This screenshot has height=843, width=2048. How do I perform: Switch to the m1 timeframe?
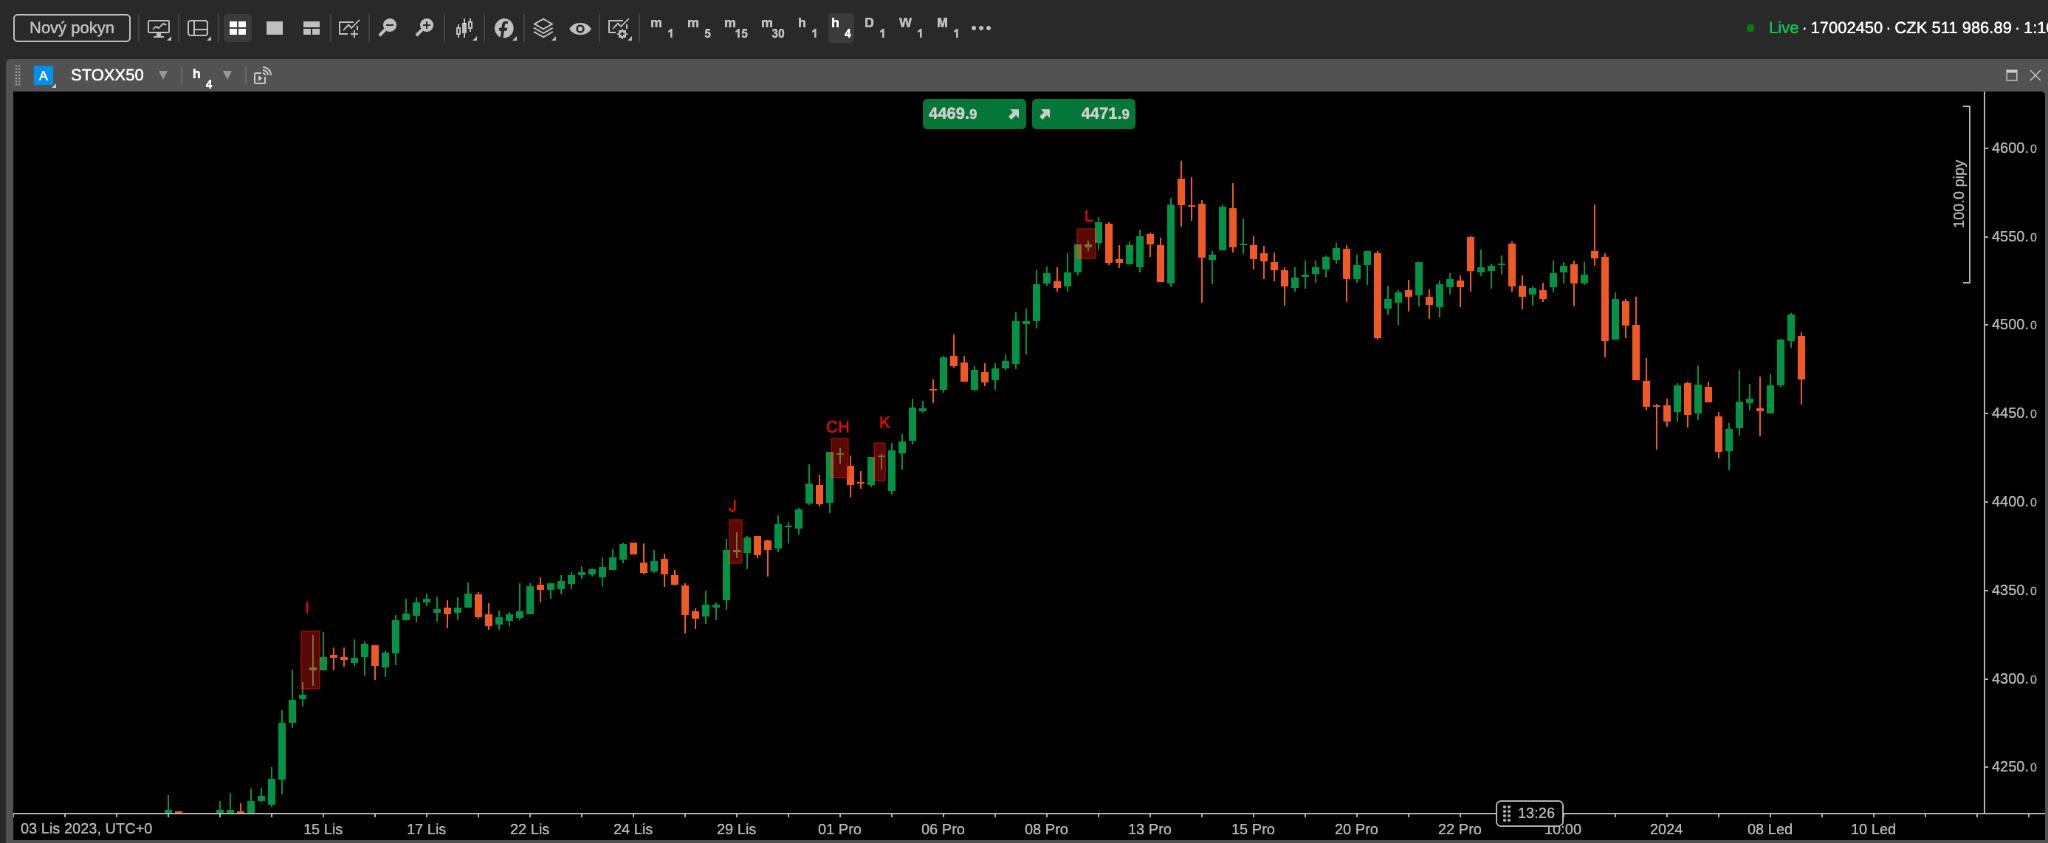pyautogui.click(x=661, y=28)
